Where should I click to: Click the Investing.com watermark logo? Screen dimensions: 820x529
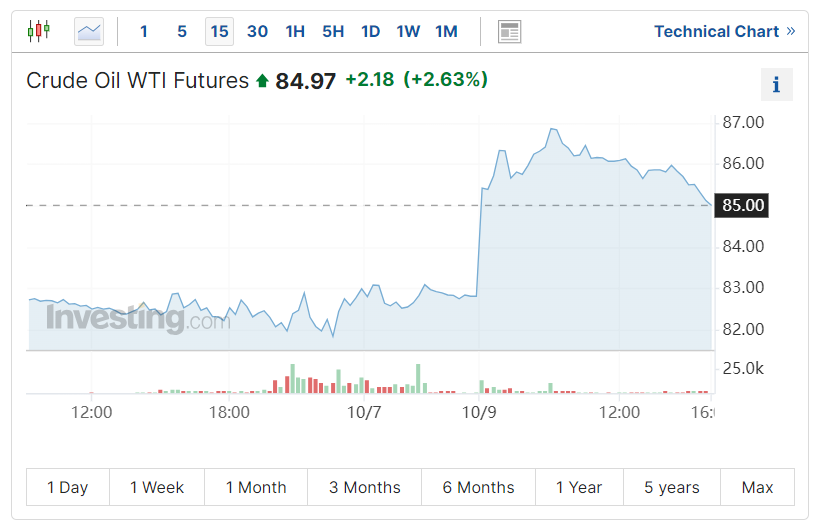130,319
